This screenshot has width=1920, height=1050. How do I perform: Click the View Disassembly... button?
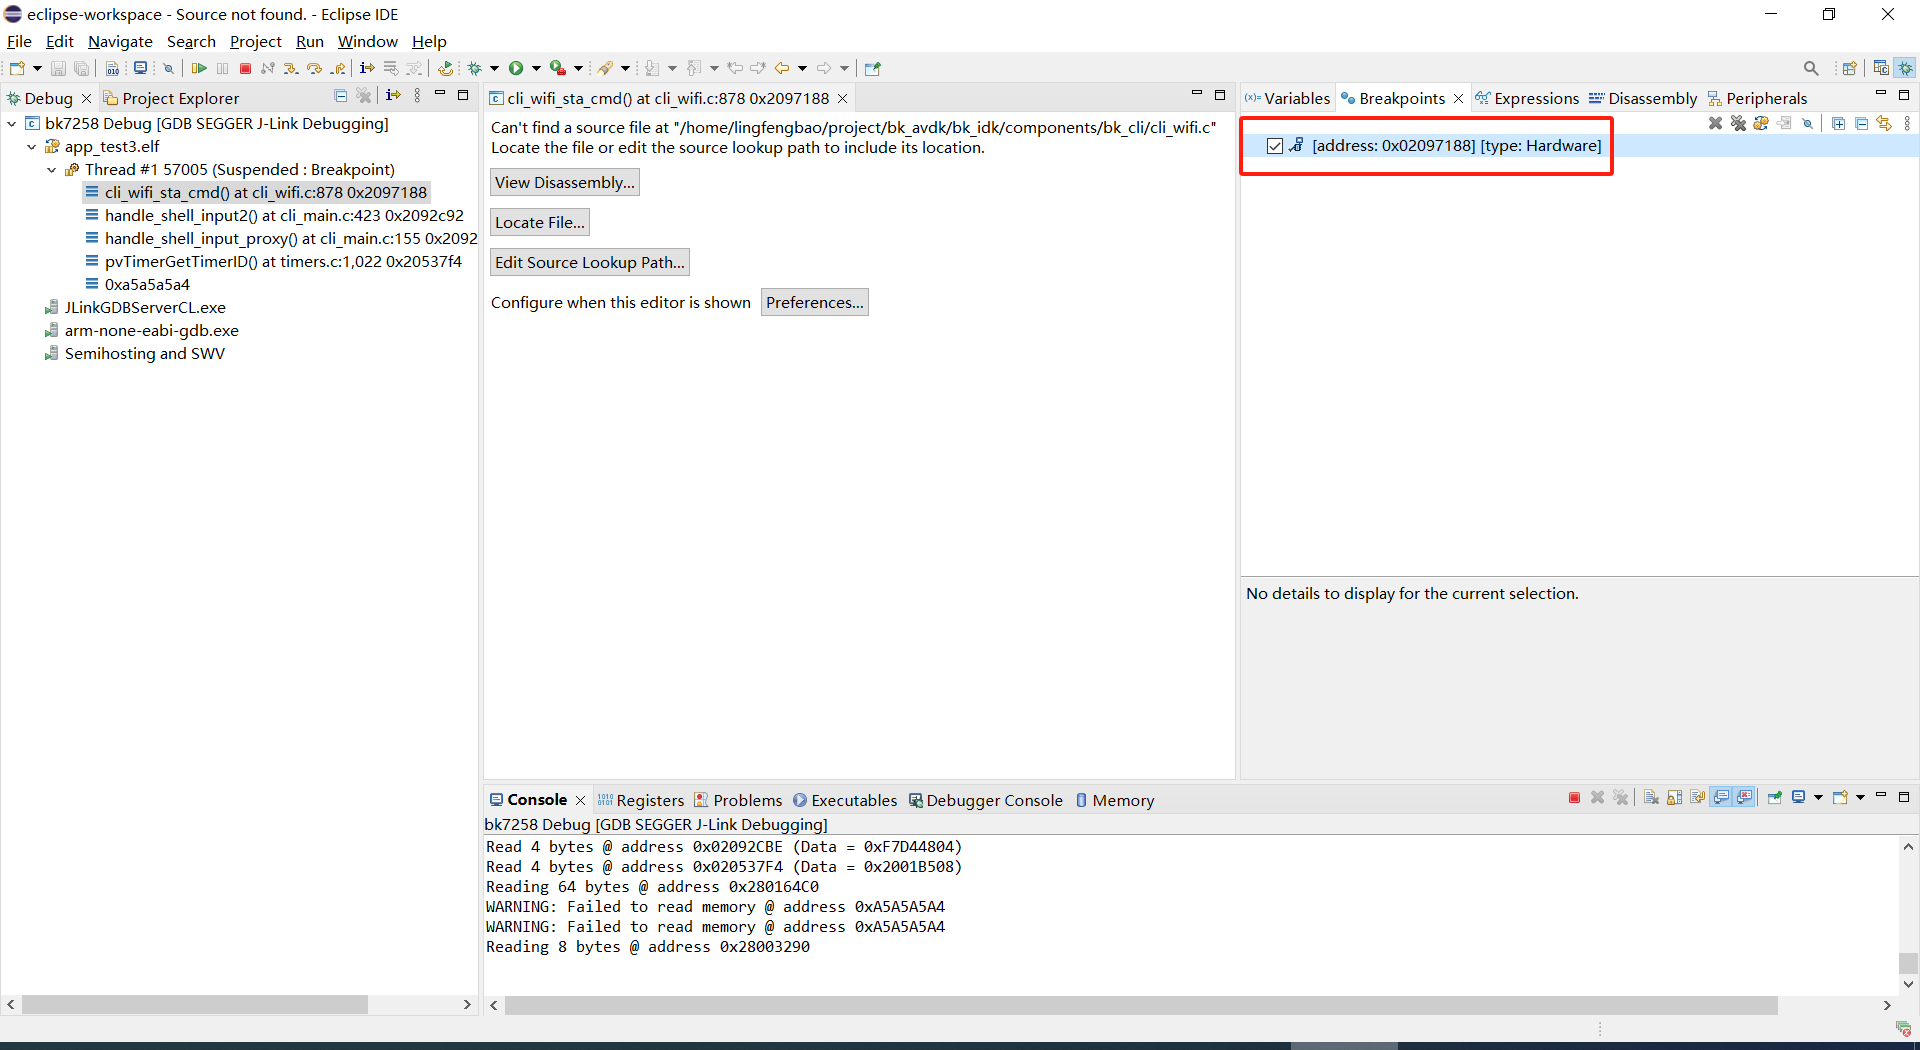click(564, 182)
